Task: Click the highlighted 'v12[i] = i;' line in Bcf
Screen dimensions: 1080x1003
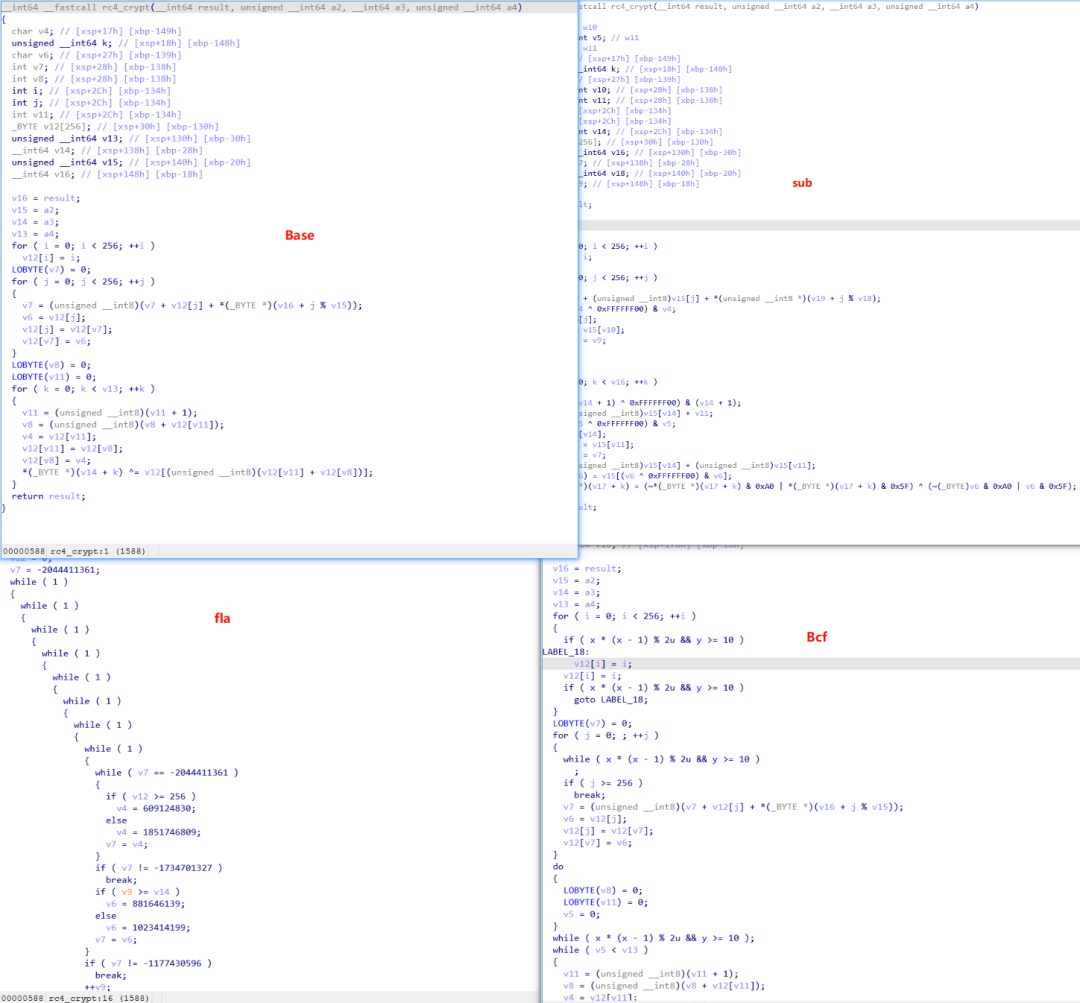Action: pos(603,664)
